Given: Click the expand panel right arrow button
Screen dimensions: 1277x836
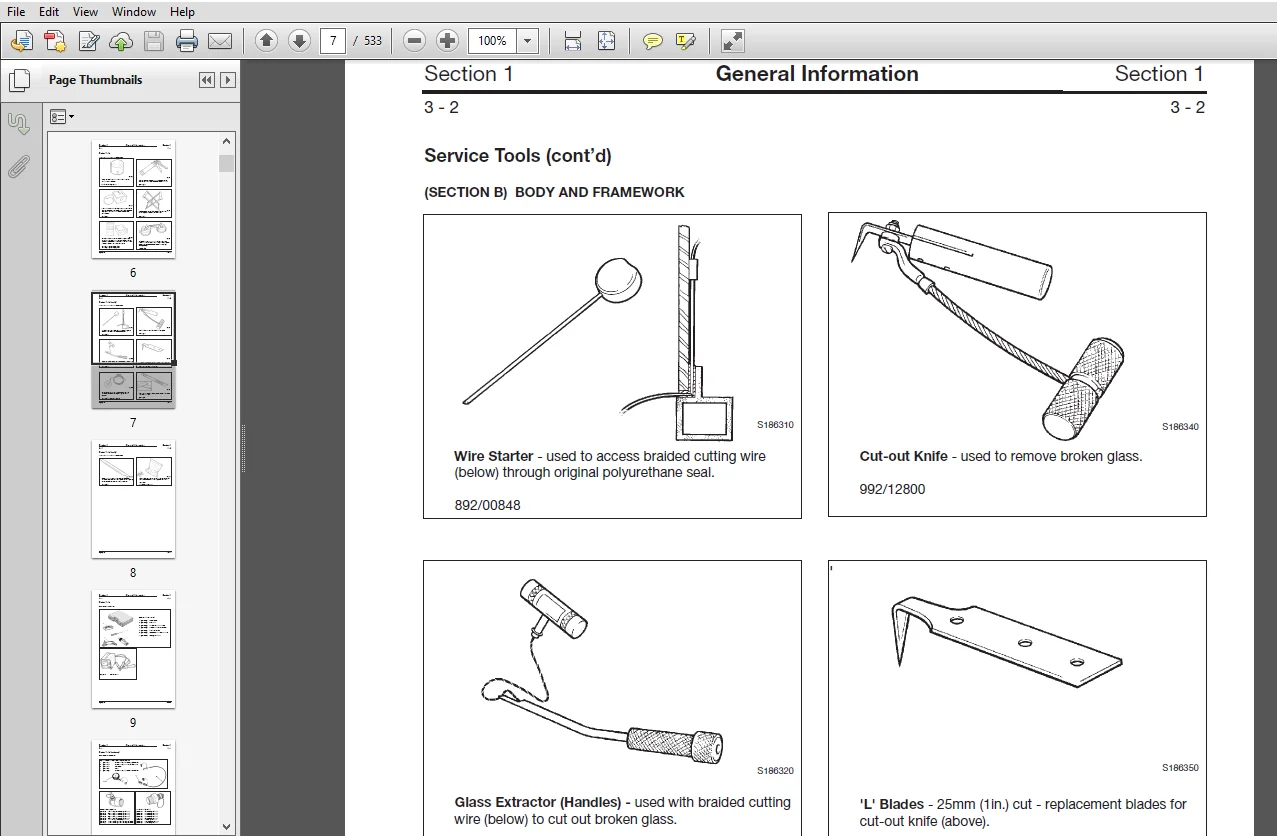Looking at the screenshot, I should [228, 80].
